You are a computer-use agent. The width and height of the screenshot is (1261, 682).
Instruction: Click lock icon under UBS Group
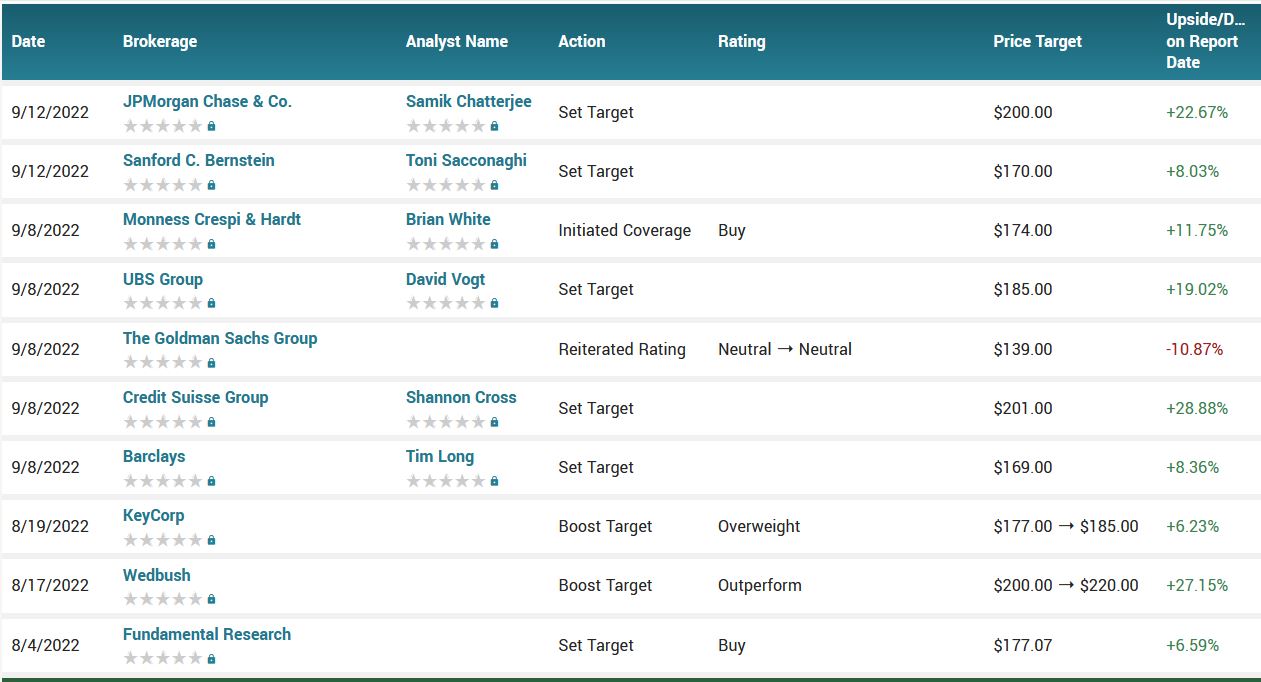(x=211, y=304)
